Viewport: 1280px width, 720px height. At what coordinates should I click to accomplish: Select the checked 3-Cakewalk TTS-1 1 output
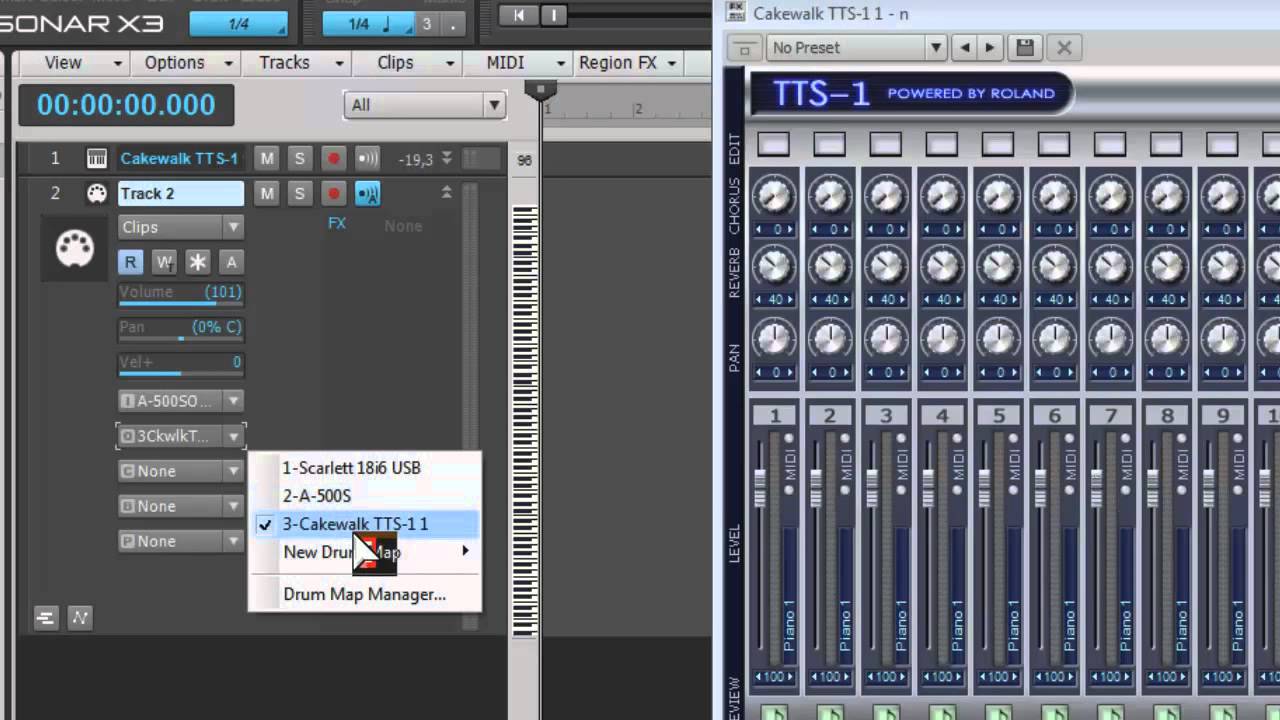point(365,524)
